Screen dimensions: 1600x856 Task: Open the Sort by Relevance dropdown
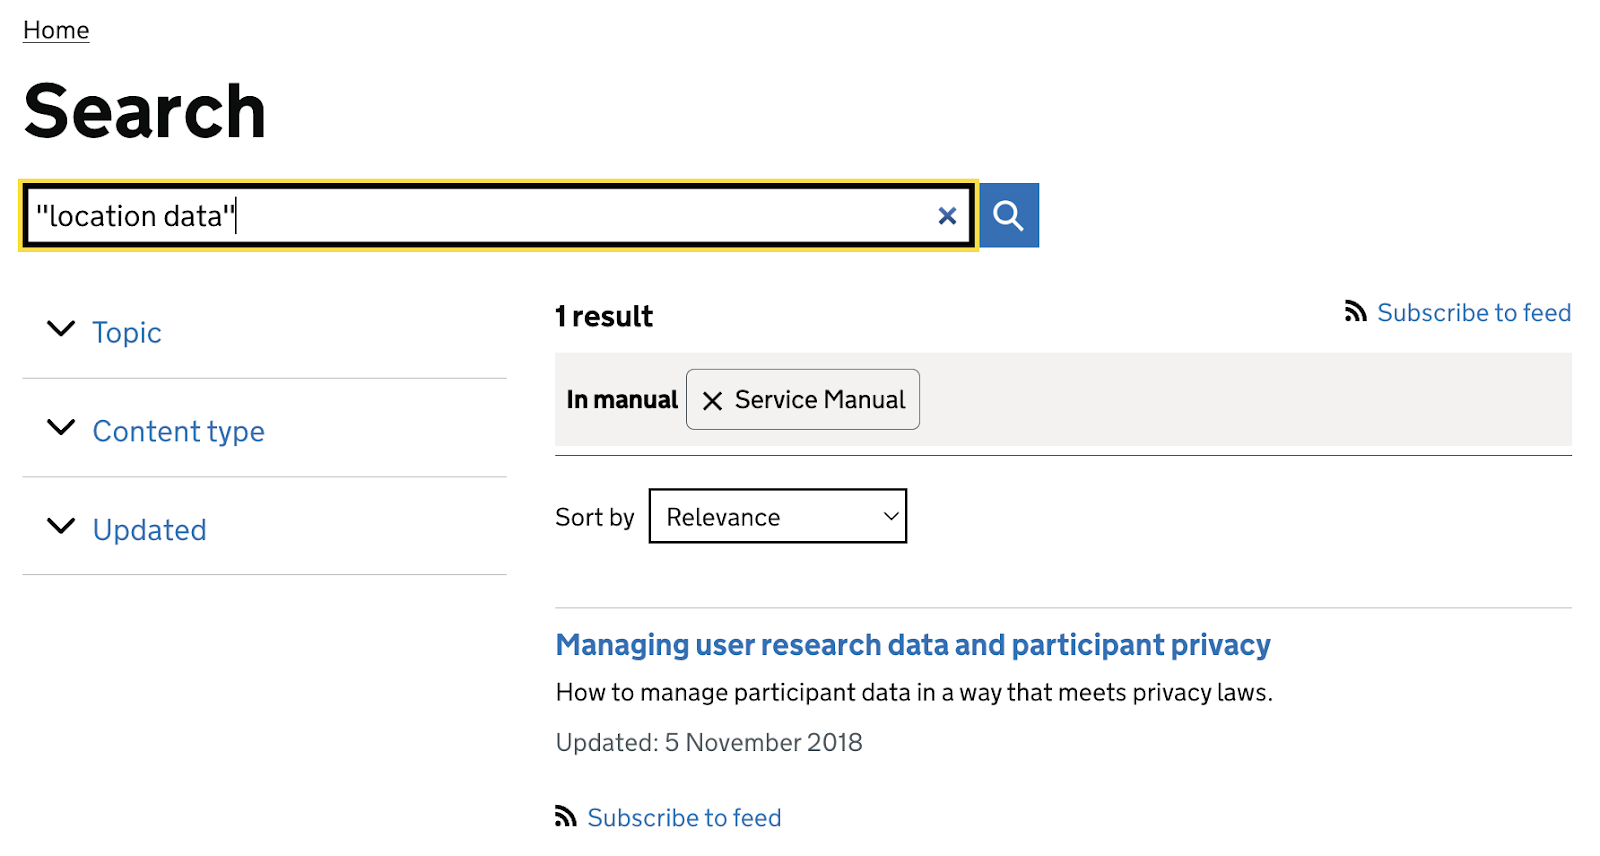coord(776,516)
